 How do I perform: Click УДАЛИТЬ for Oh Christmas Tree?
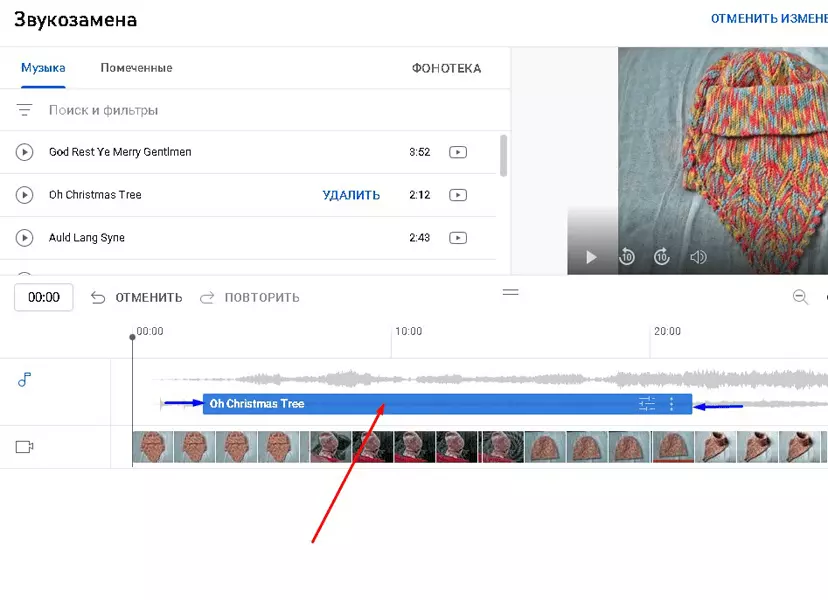pyautogui.click(x=351, y=195)
